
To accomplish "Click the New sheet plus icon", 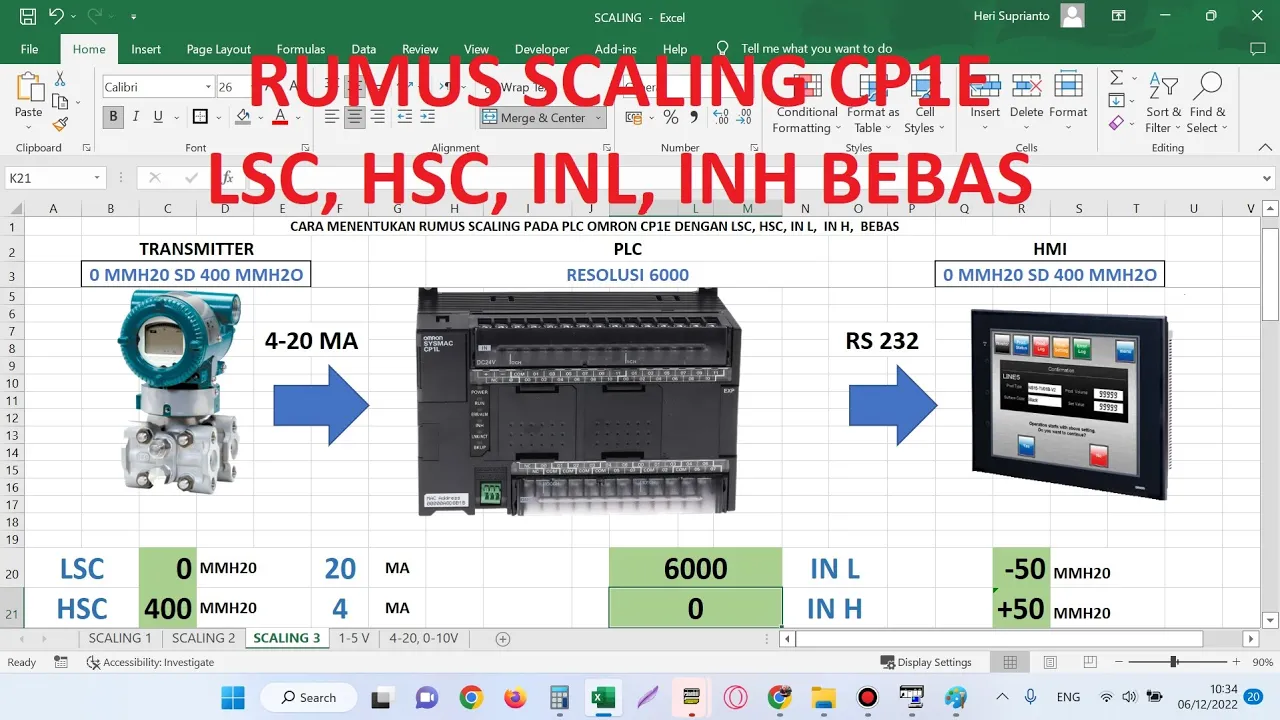I will click(503, 638).
